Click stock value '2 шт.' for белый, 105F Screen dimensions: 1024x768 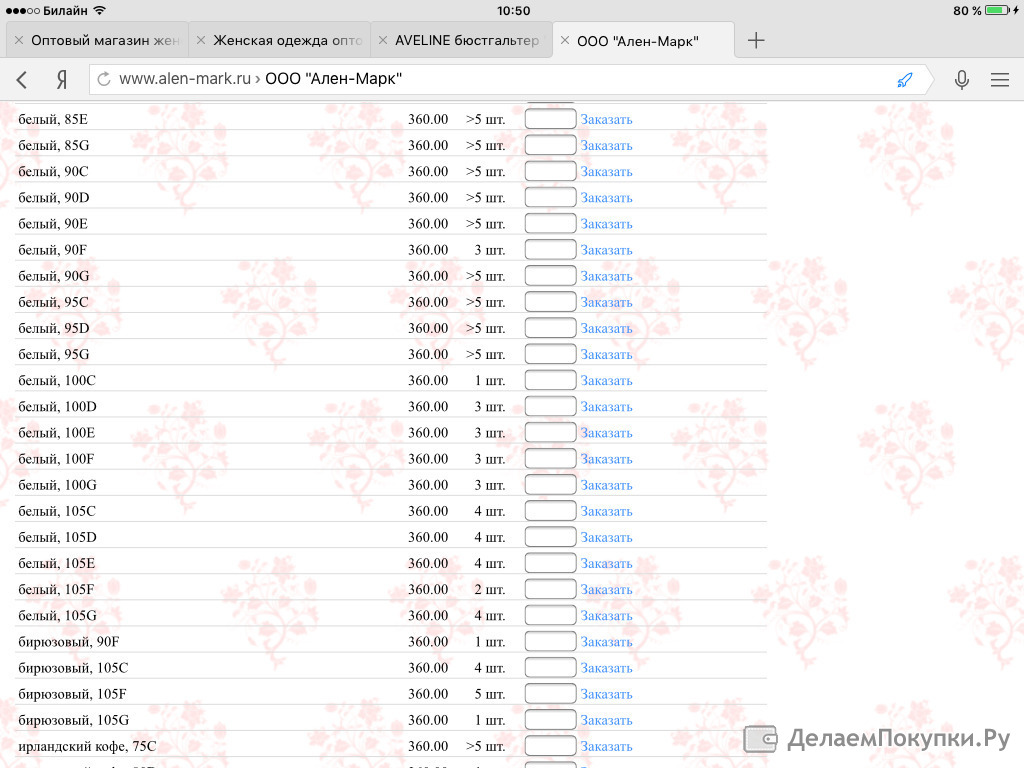pyautogui.click(x=490, y=590)
